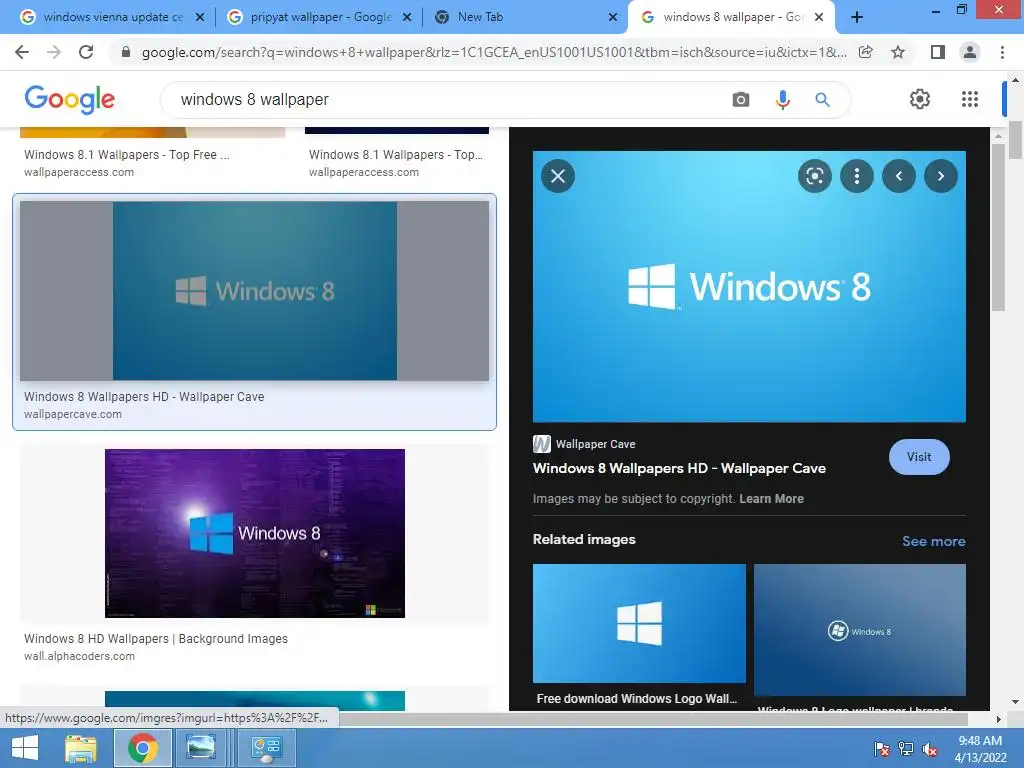
Task: Share this page using the share icon
Action: [866, 52]
